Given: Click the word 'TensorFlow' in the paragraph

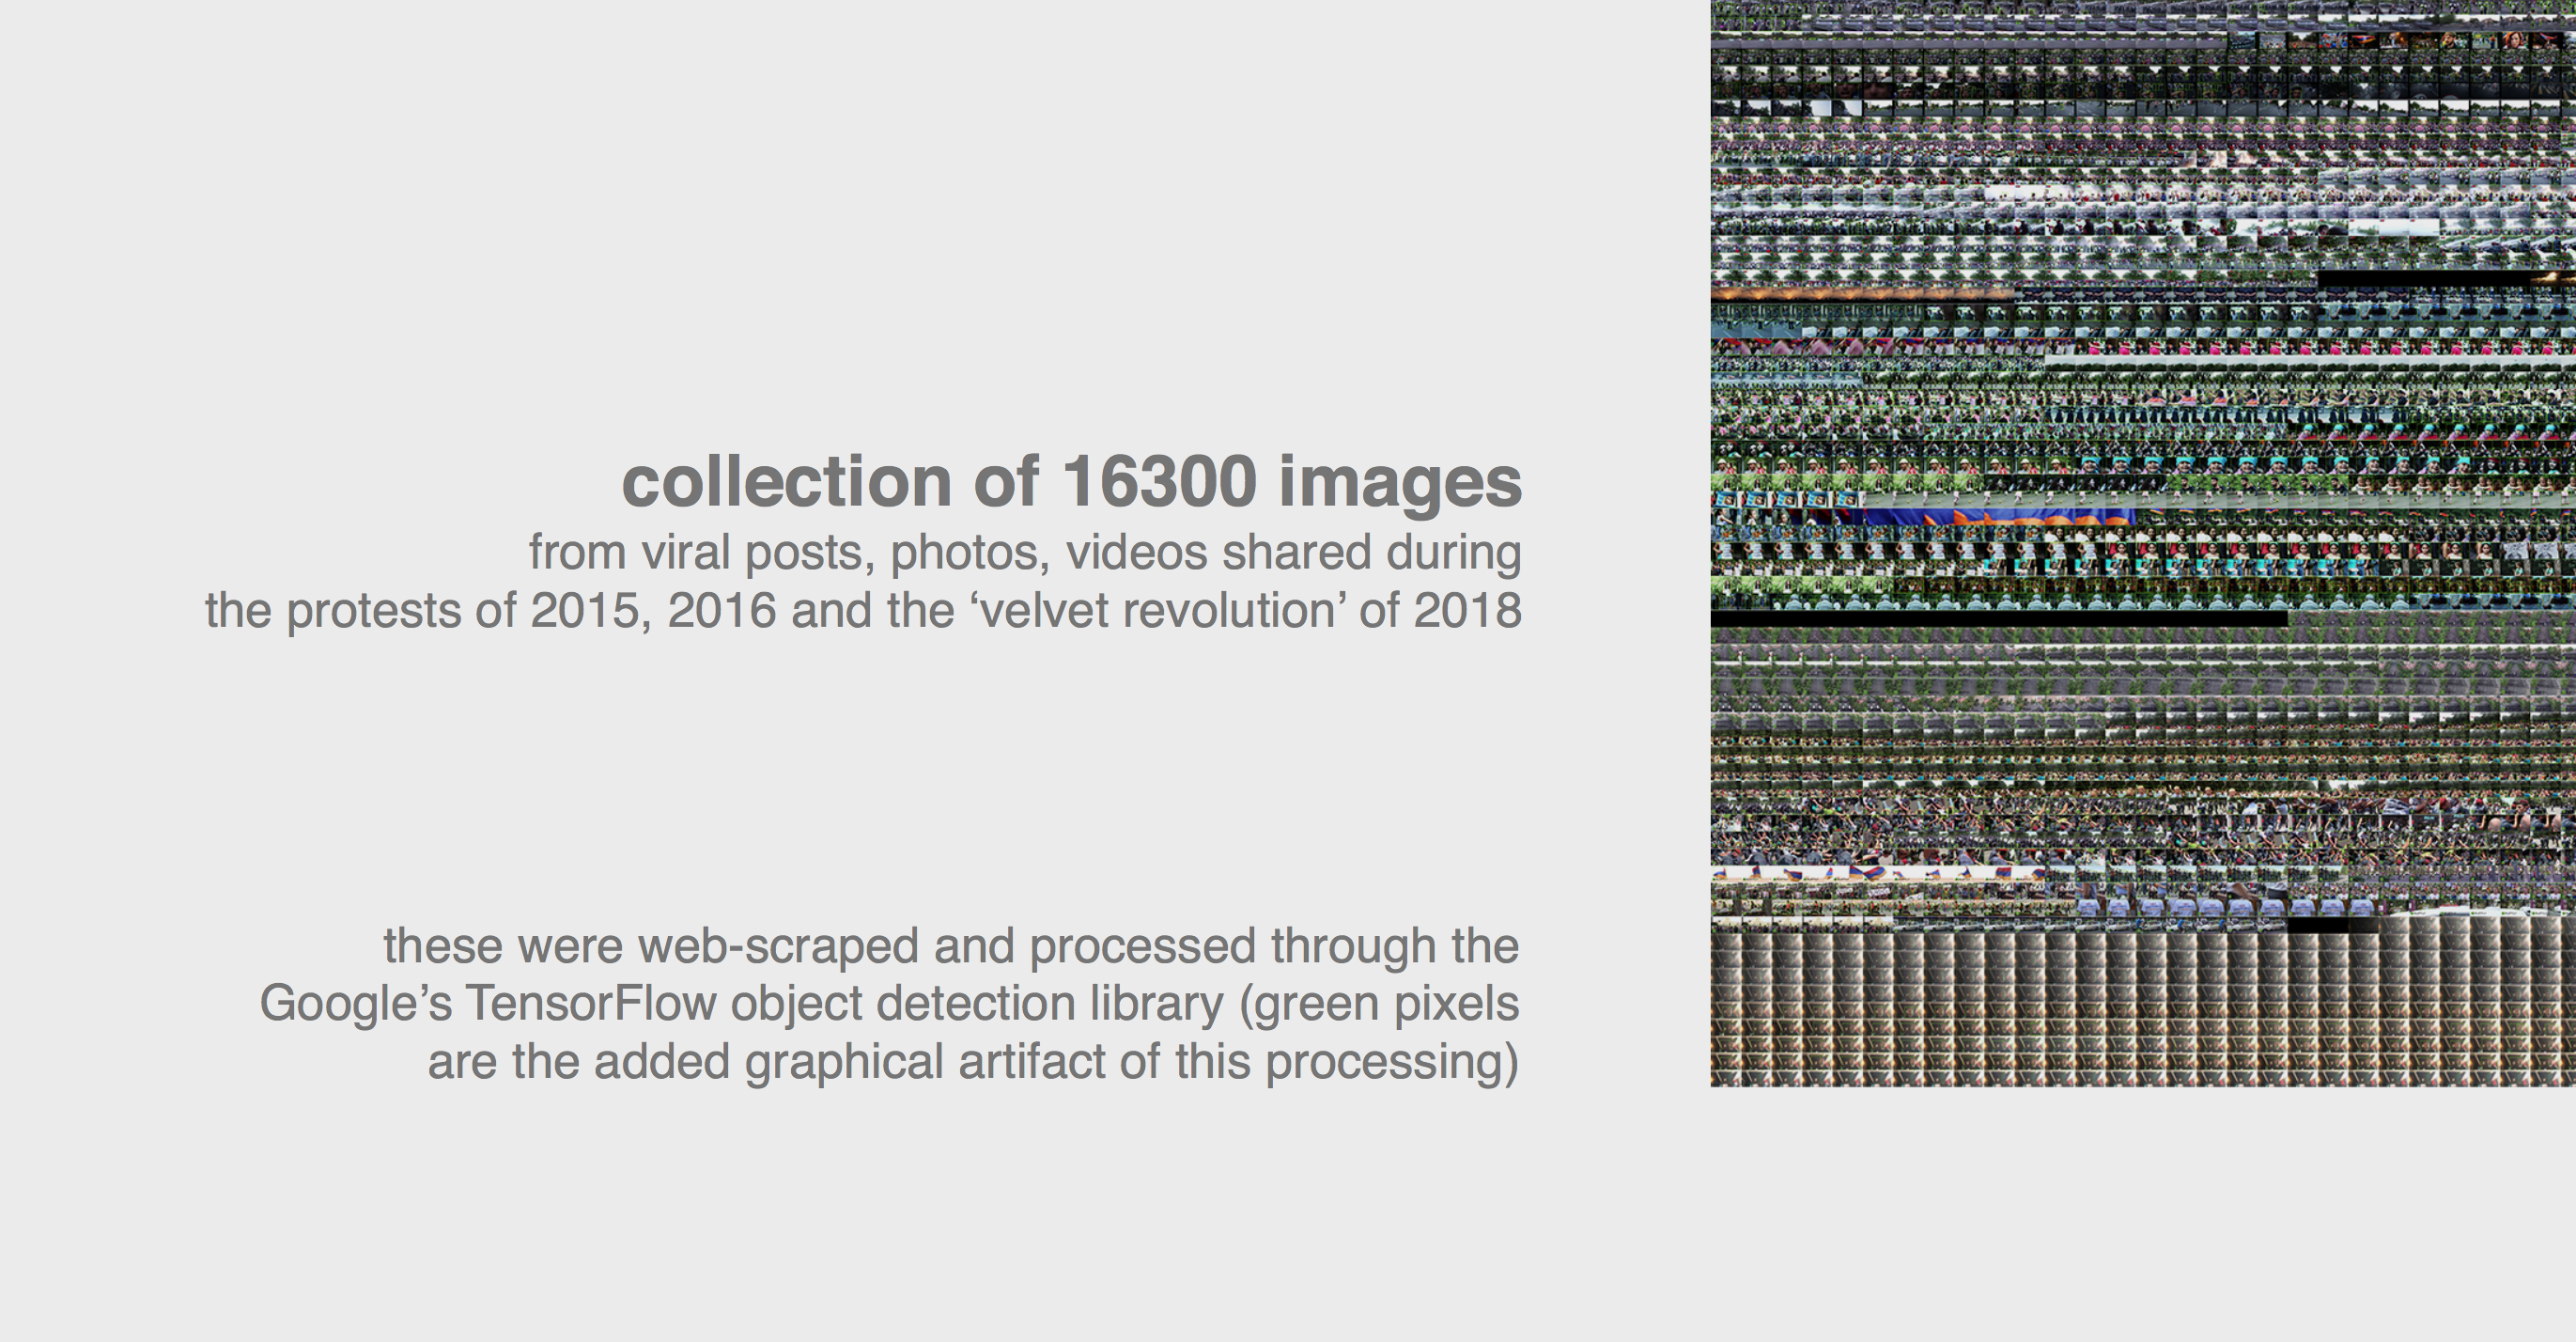Looking at the screenshot, I should (590, 1003).
